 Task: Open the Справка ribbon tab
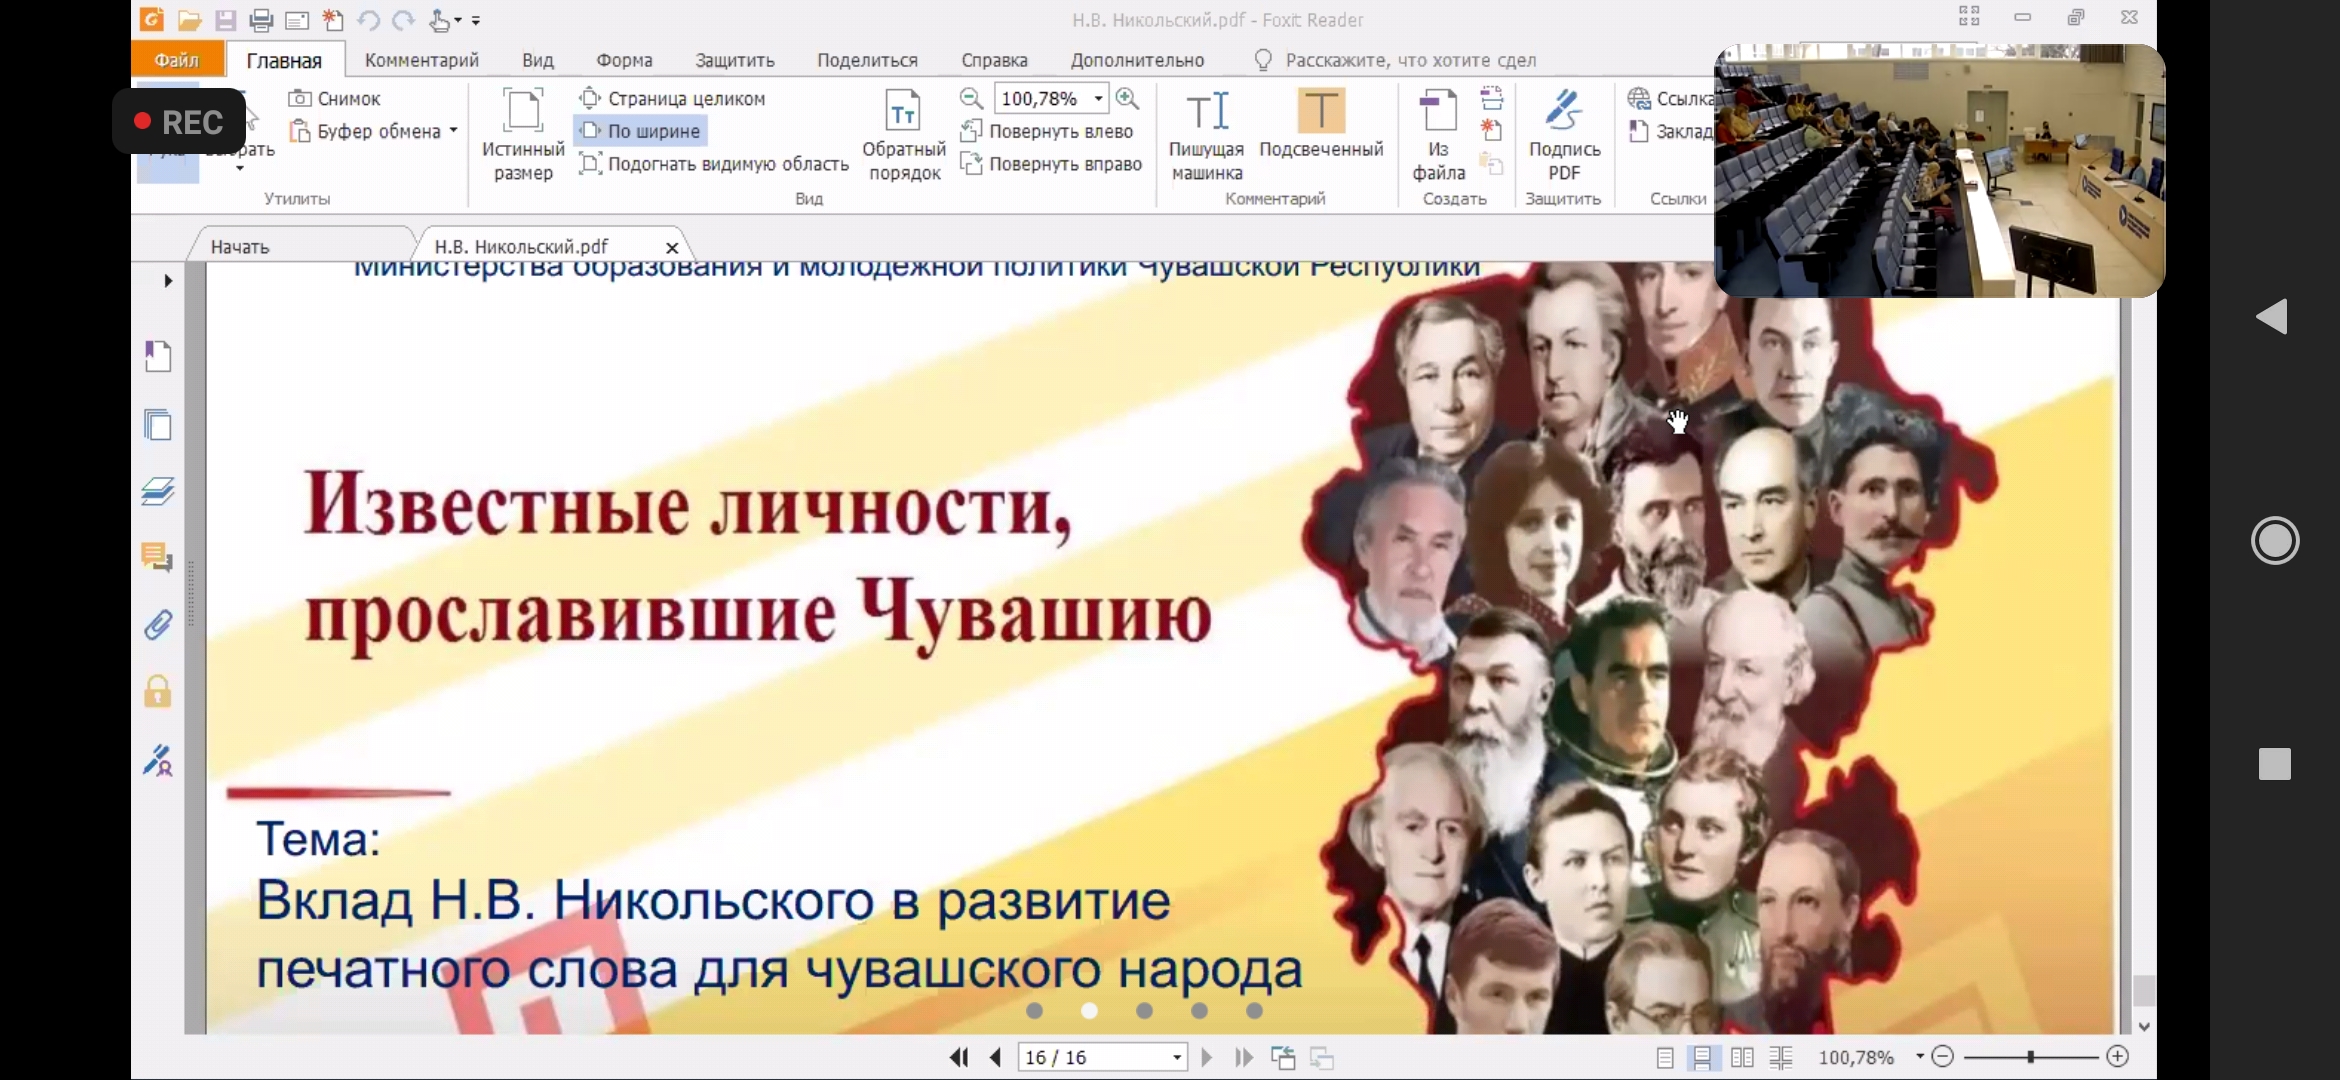coord(994,60)
